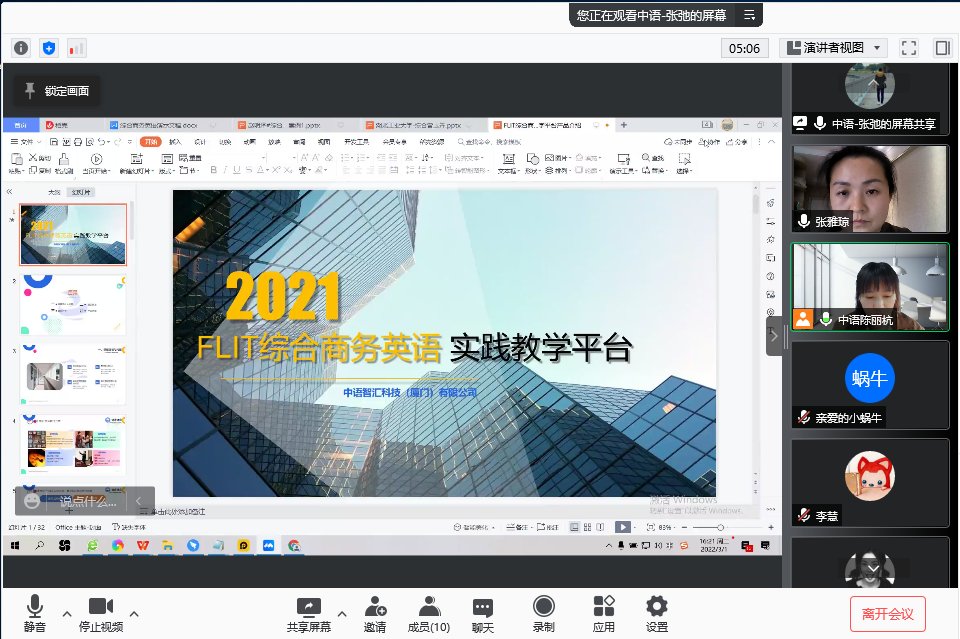Enter full screen mode
The image size is (960, 639).
point(909,48)
